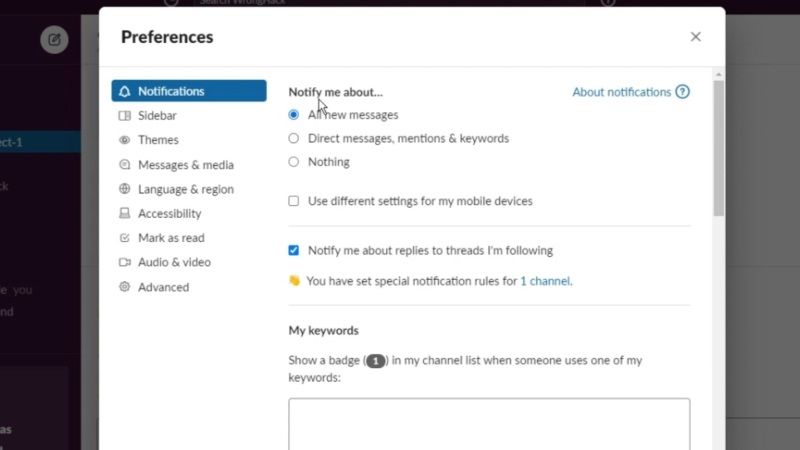Click the Accessibility laptop icon
Image resolution: width=800 pixels, height=450 pixels.
coord(124,213)
